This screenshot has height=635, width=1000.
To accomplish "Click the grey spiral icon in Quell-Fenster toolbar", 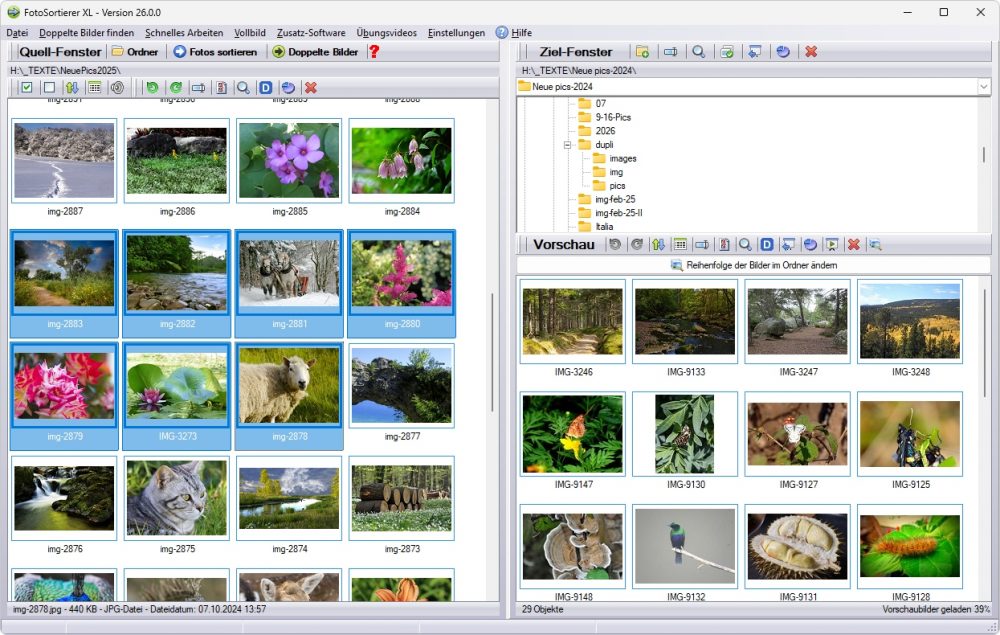I will pos(117,87).
